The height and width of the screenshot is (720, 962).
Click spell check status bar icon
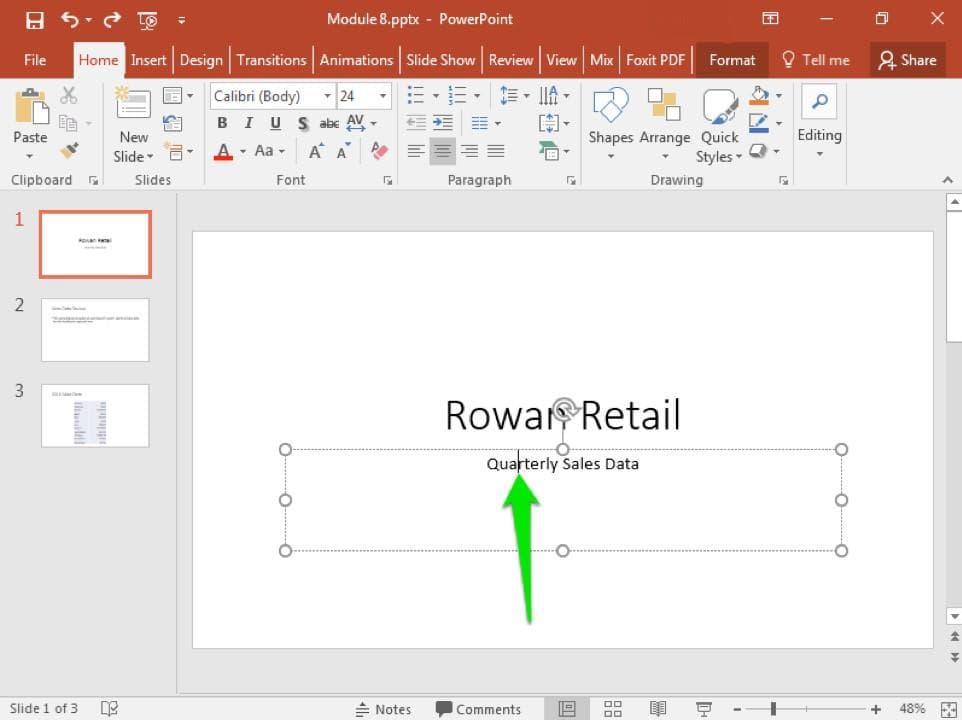pyautogui.click(x=109, y=708)
